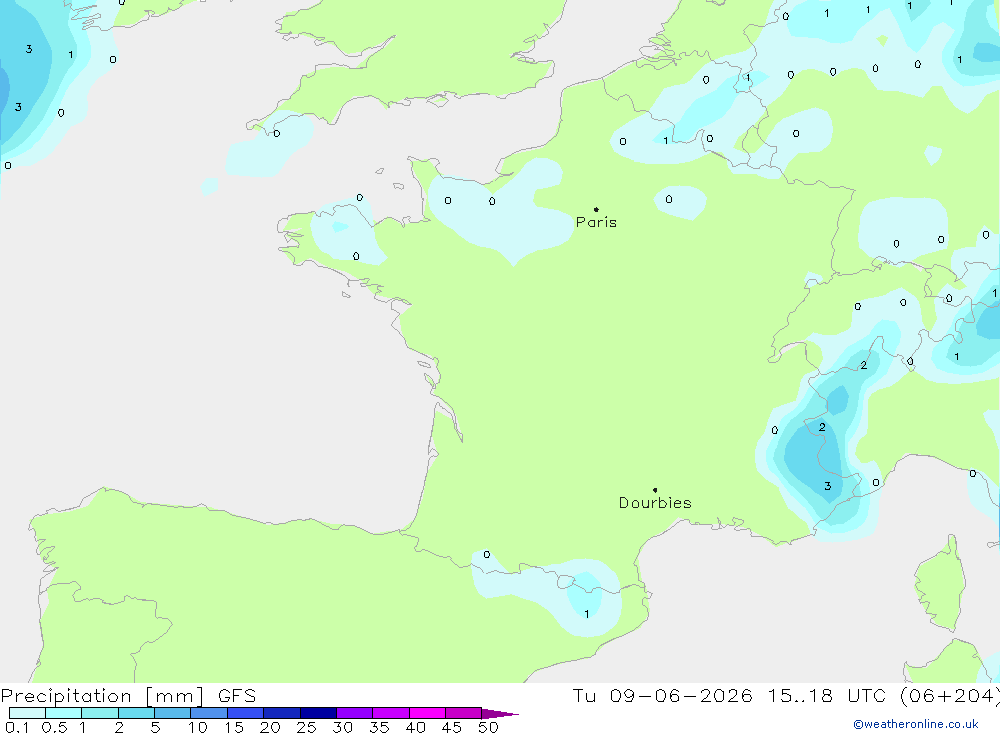Viewport: 1000px width, 733px height.
Task: Select the Paris location dot marker
Action: (596, 209)
